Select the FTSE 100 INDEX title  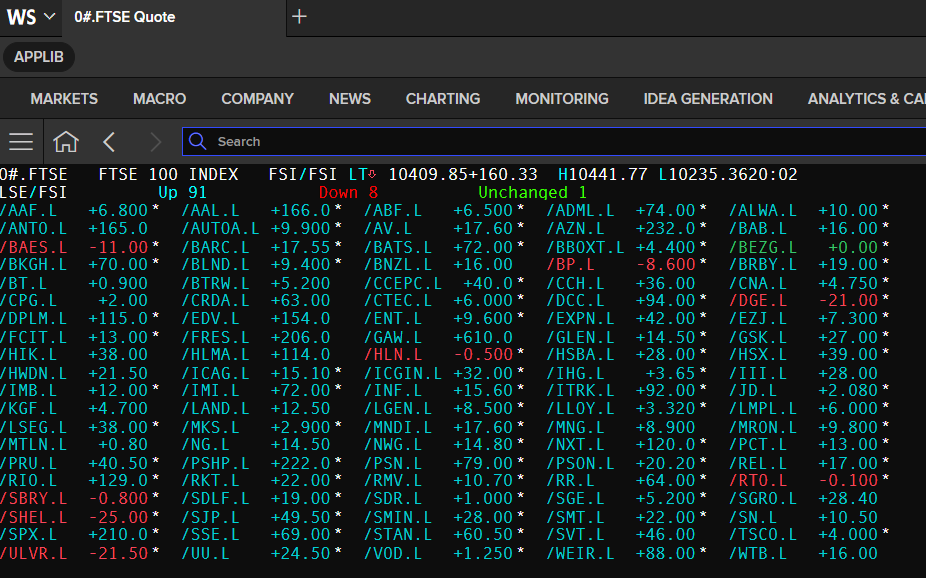[168, 175]
